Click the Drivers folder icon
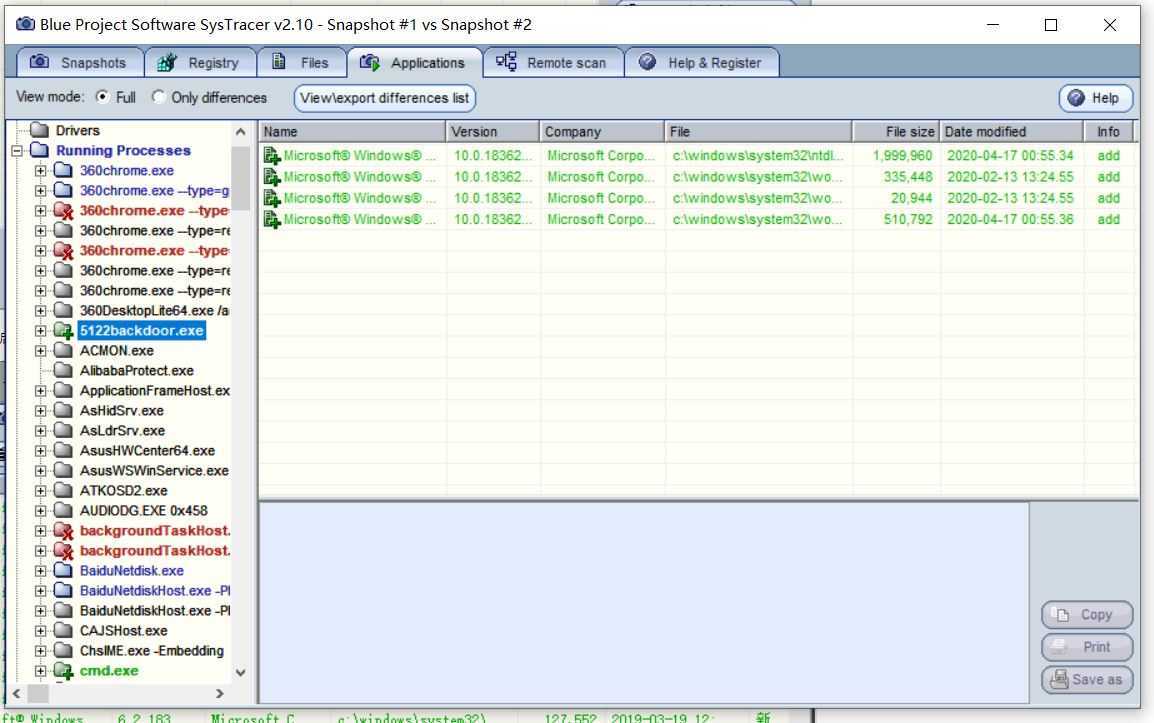This screenshot has height=723, width=1154. click(x=39, y=130)
